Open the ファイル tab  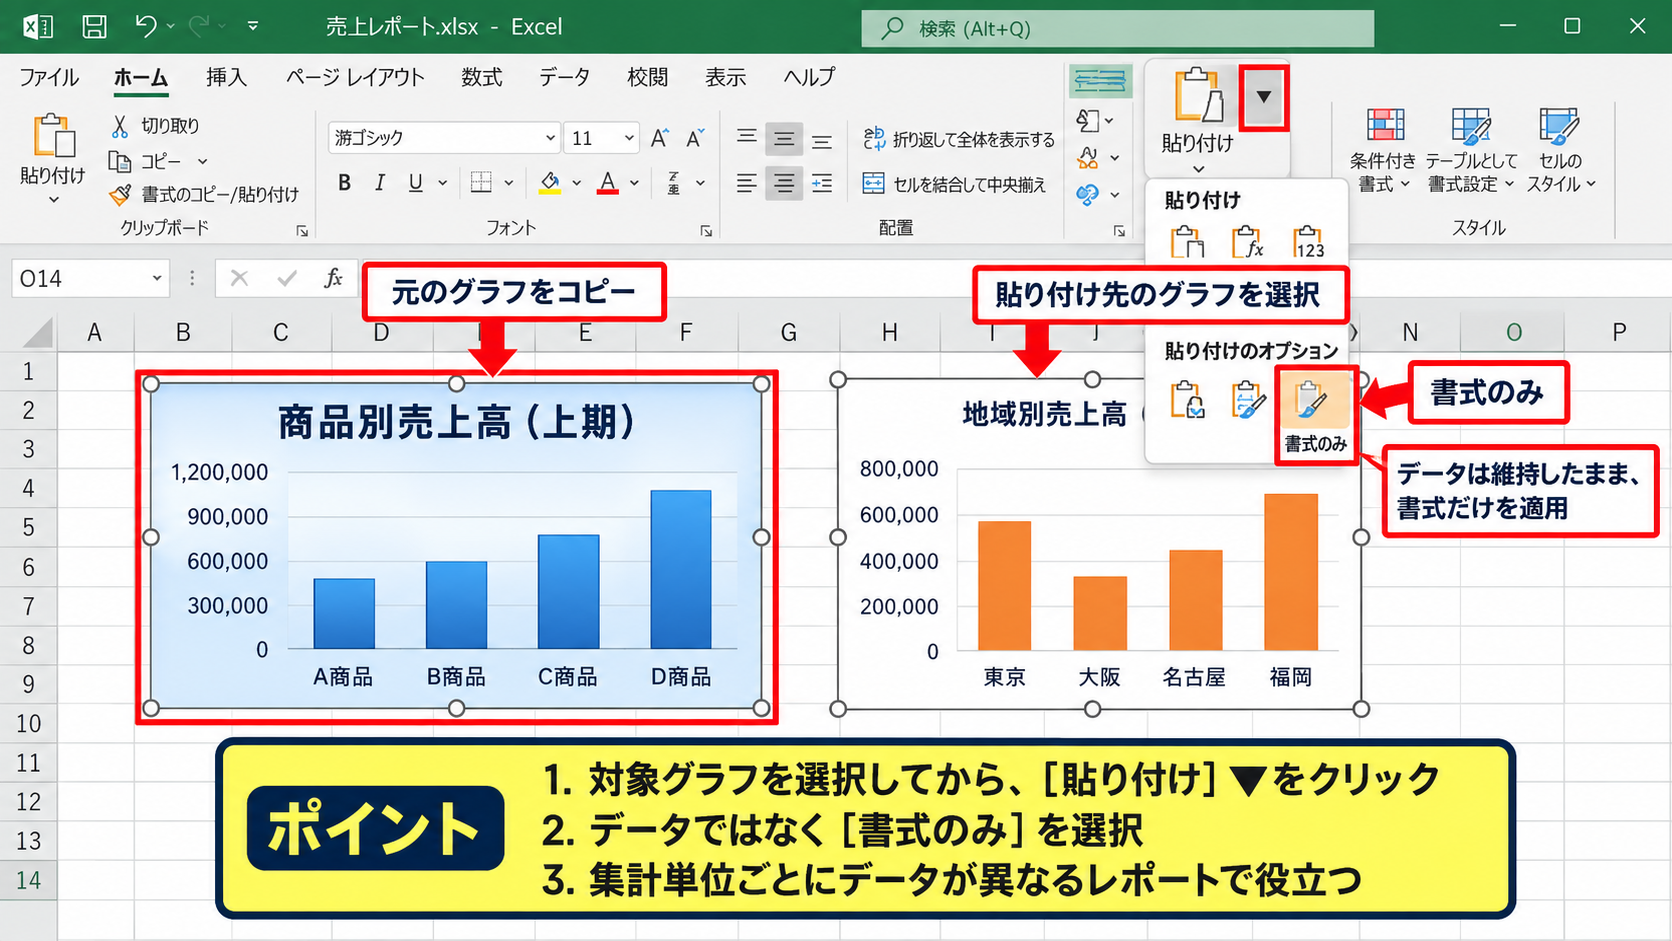[x=49, y=77]
